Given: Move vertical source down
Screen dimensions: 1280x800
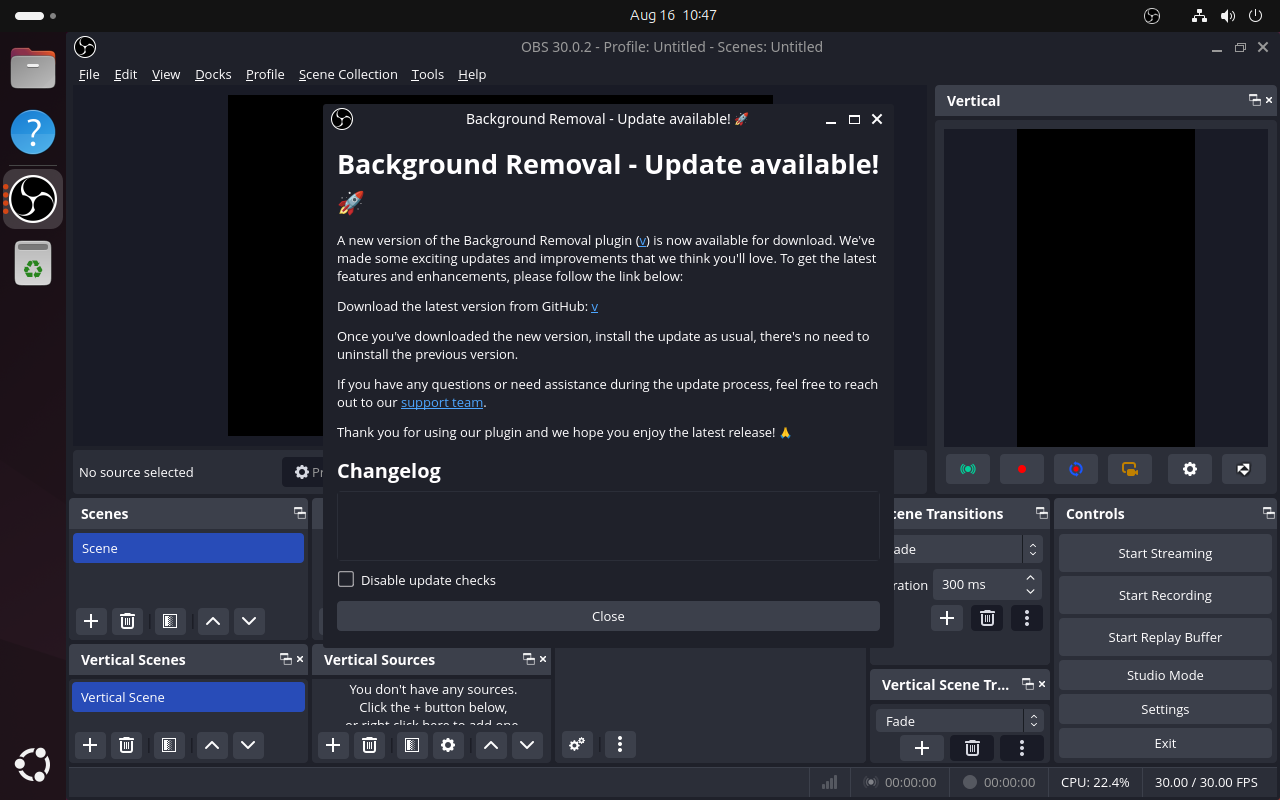Looking at the screenshot, I should (x=527, y=745).
